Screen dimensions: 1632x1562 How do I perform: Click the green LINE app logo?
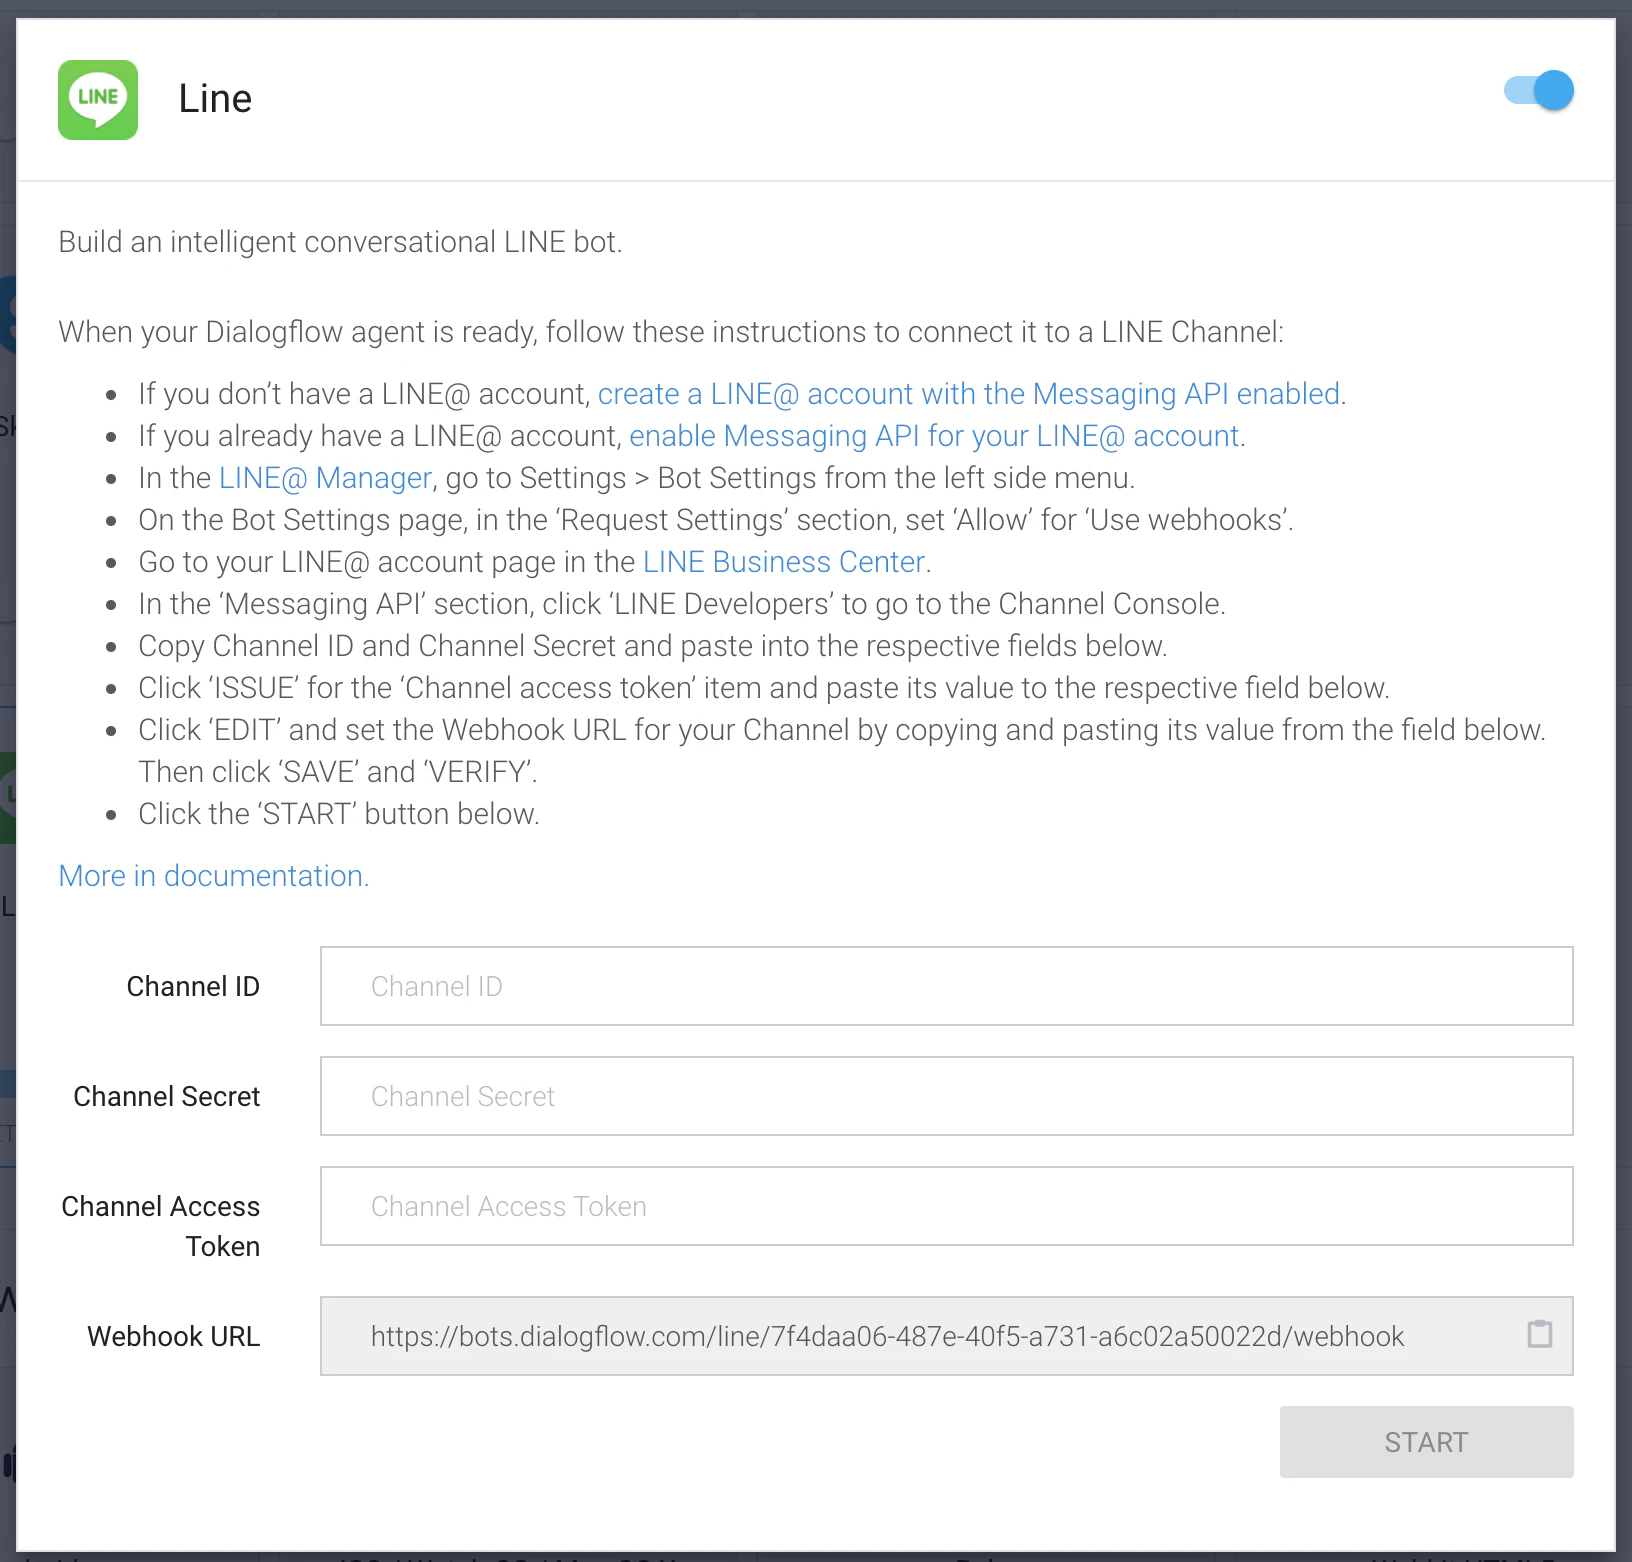click(98, 100)
